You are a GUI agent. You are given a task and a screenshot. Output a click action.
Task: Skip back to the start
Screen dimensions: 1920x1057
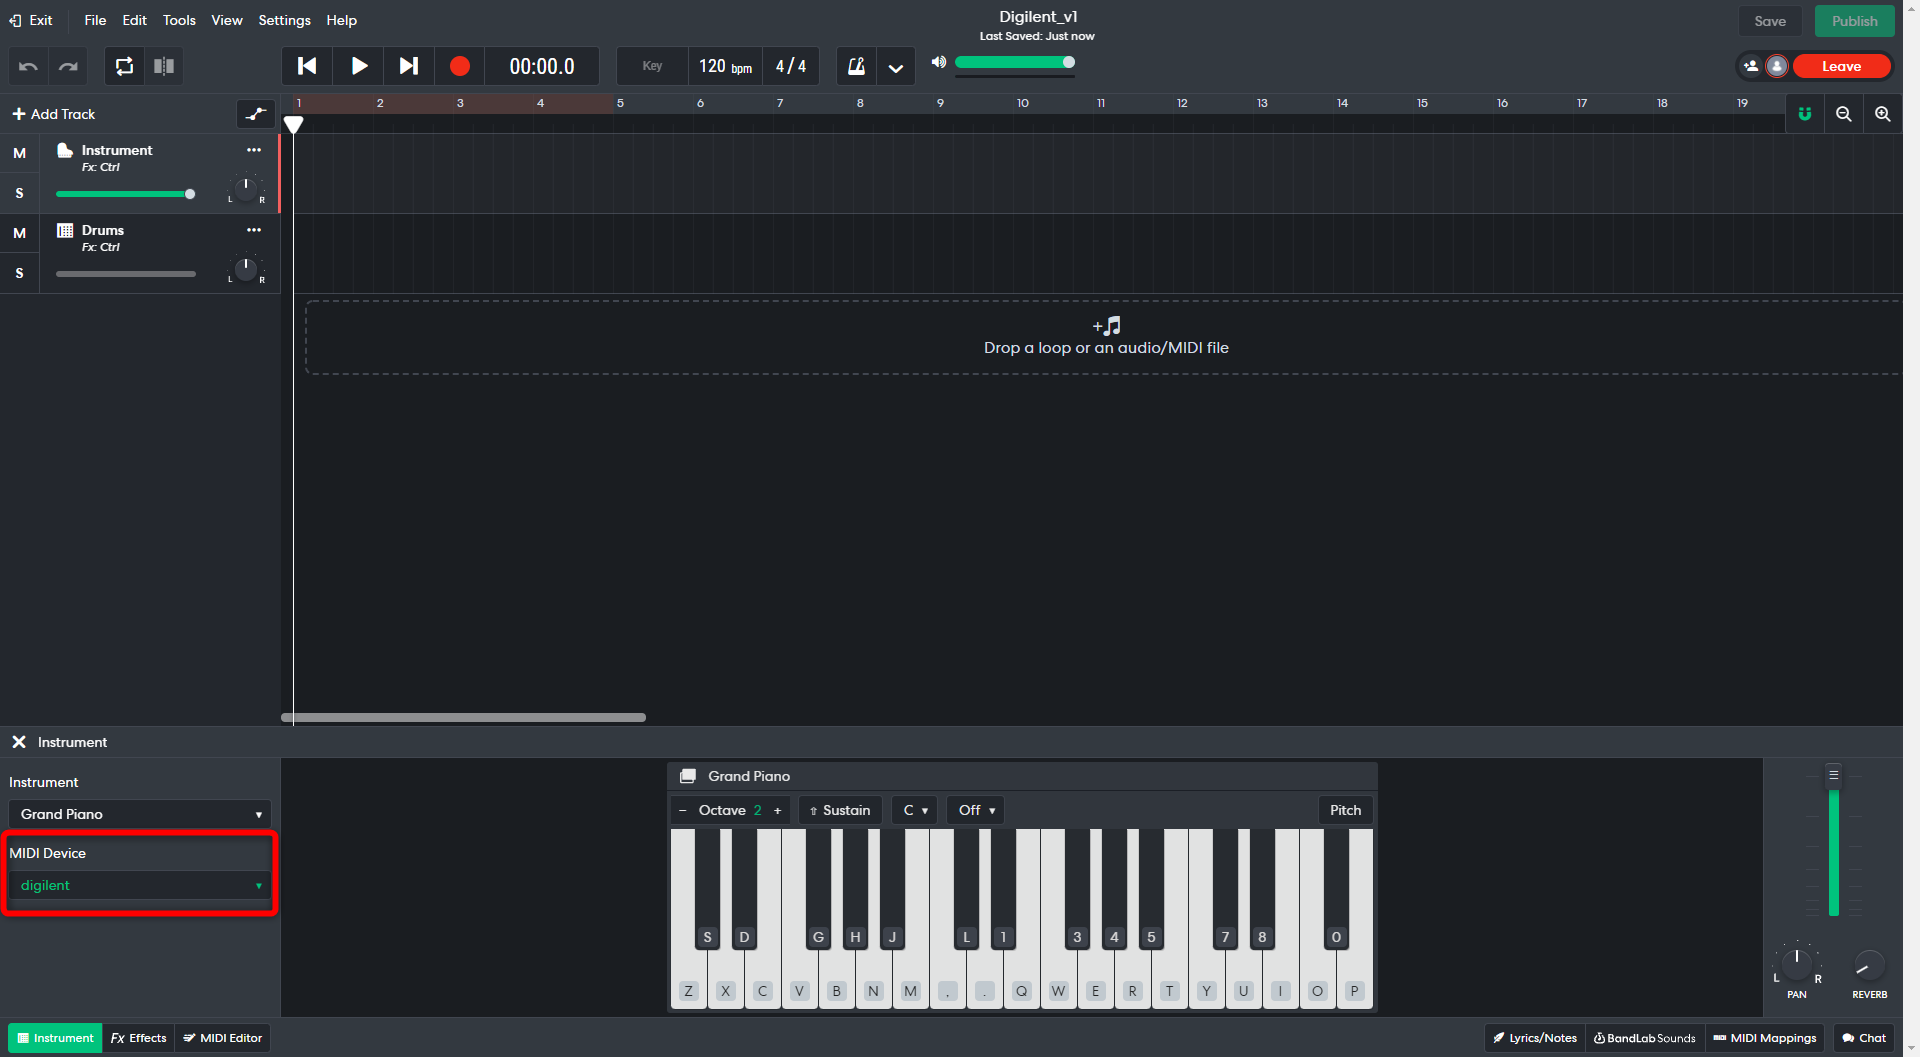click(307, 66)
